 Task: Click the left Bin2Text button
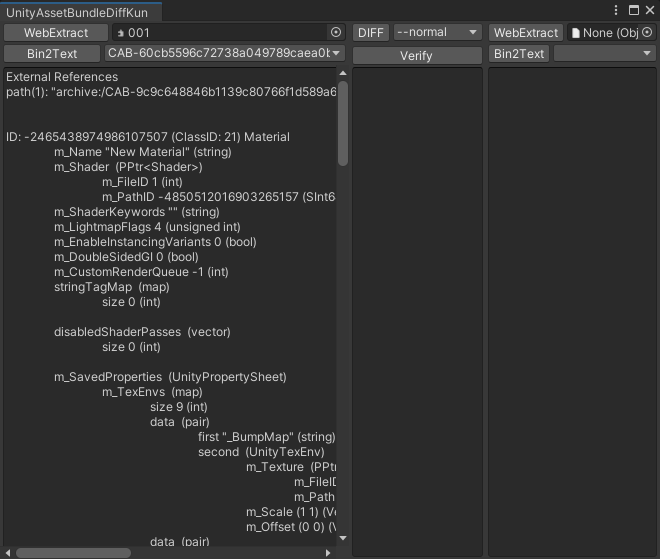(x=52, y=54)
